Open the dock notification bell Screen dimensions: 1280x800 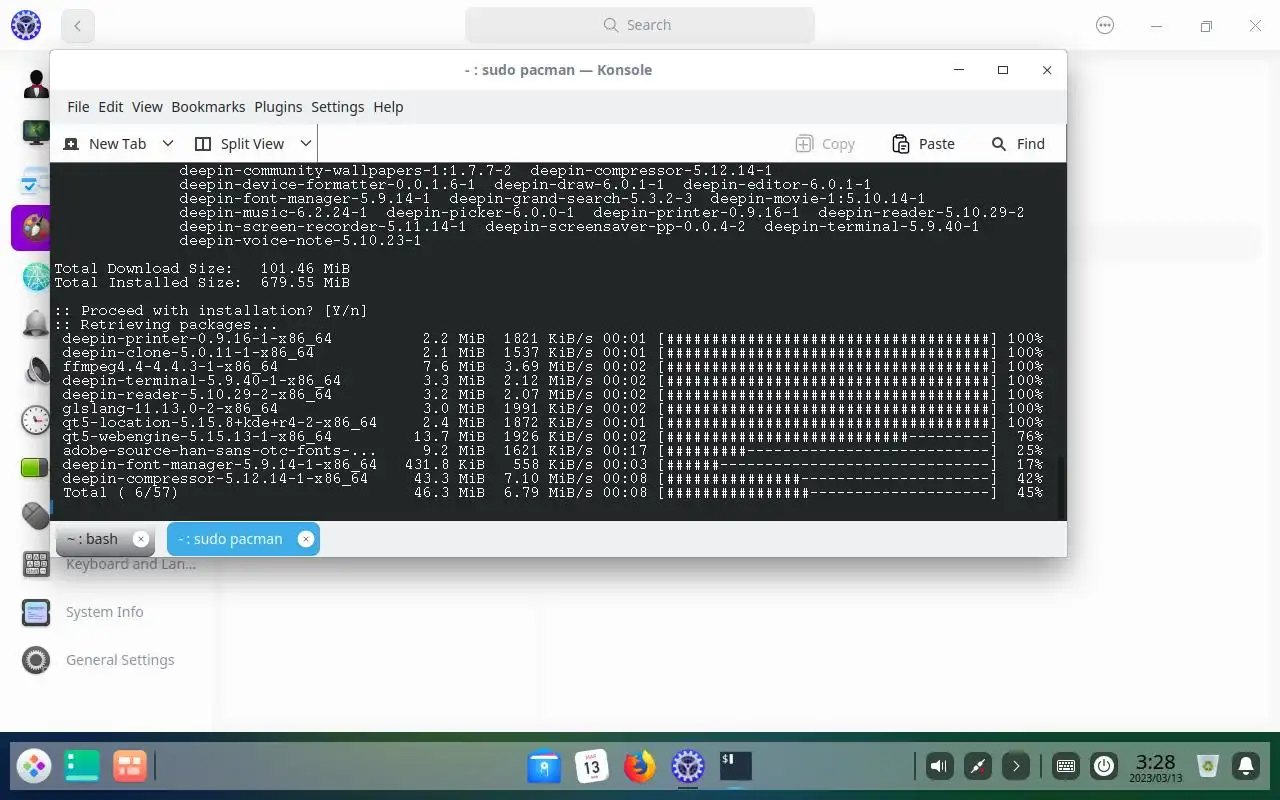(1246, 767)
